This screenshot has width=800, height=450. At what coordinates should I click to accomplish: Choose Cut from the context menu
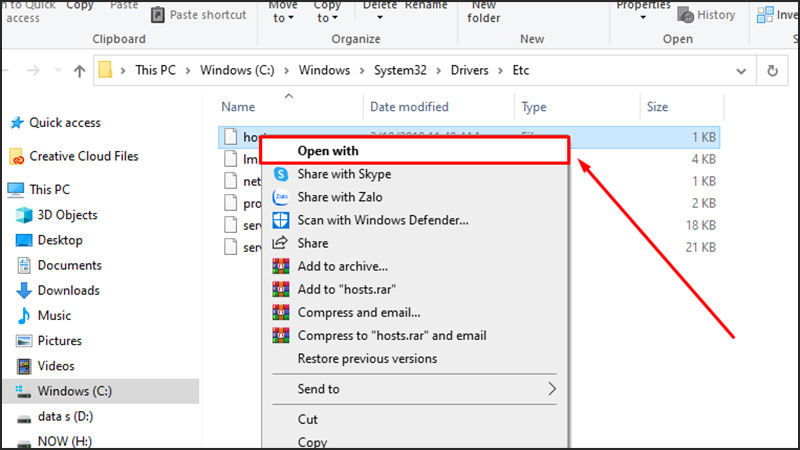(x=308, y=419)
